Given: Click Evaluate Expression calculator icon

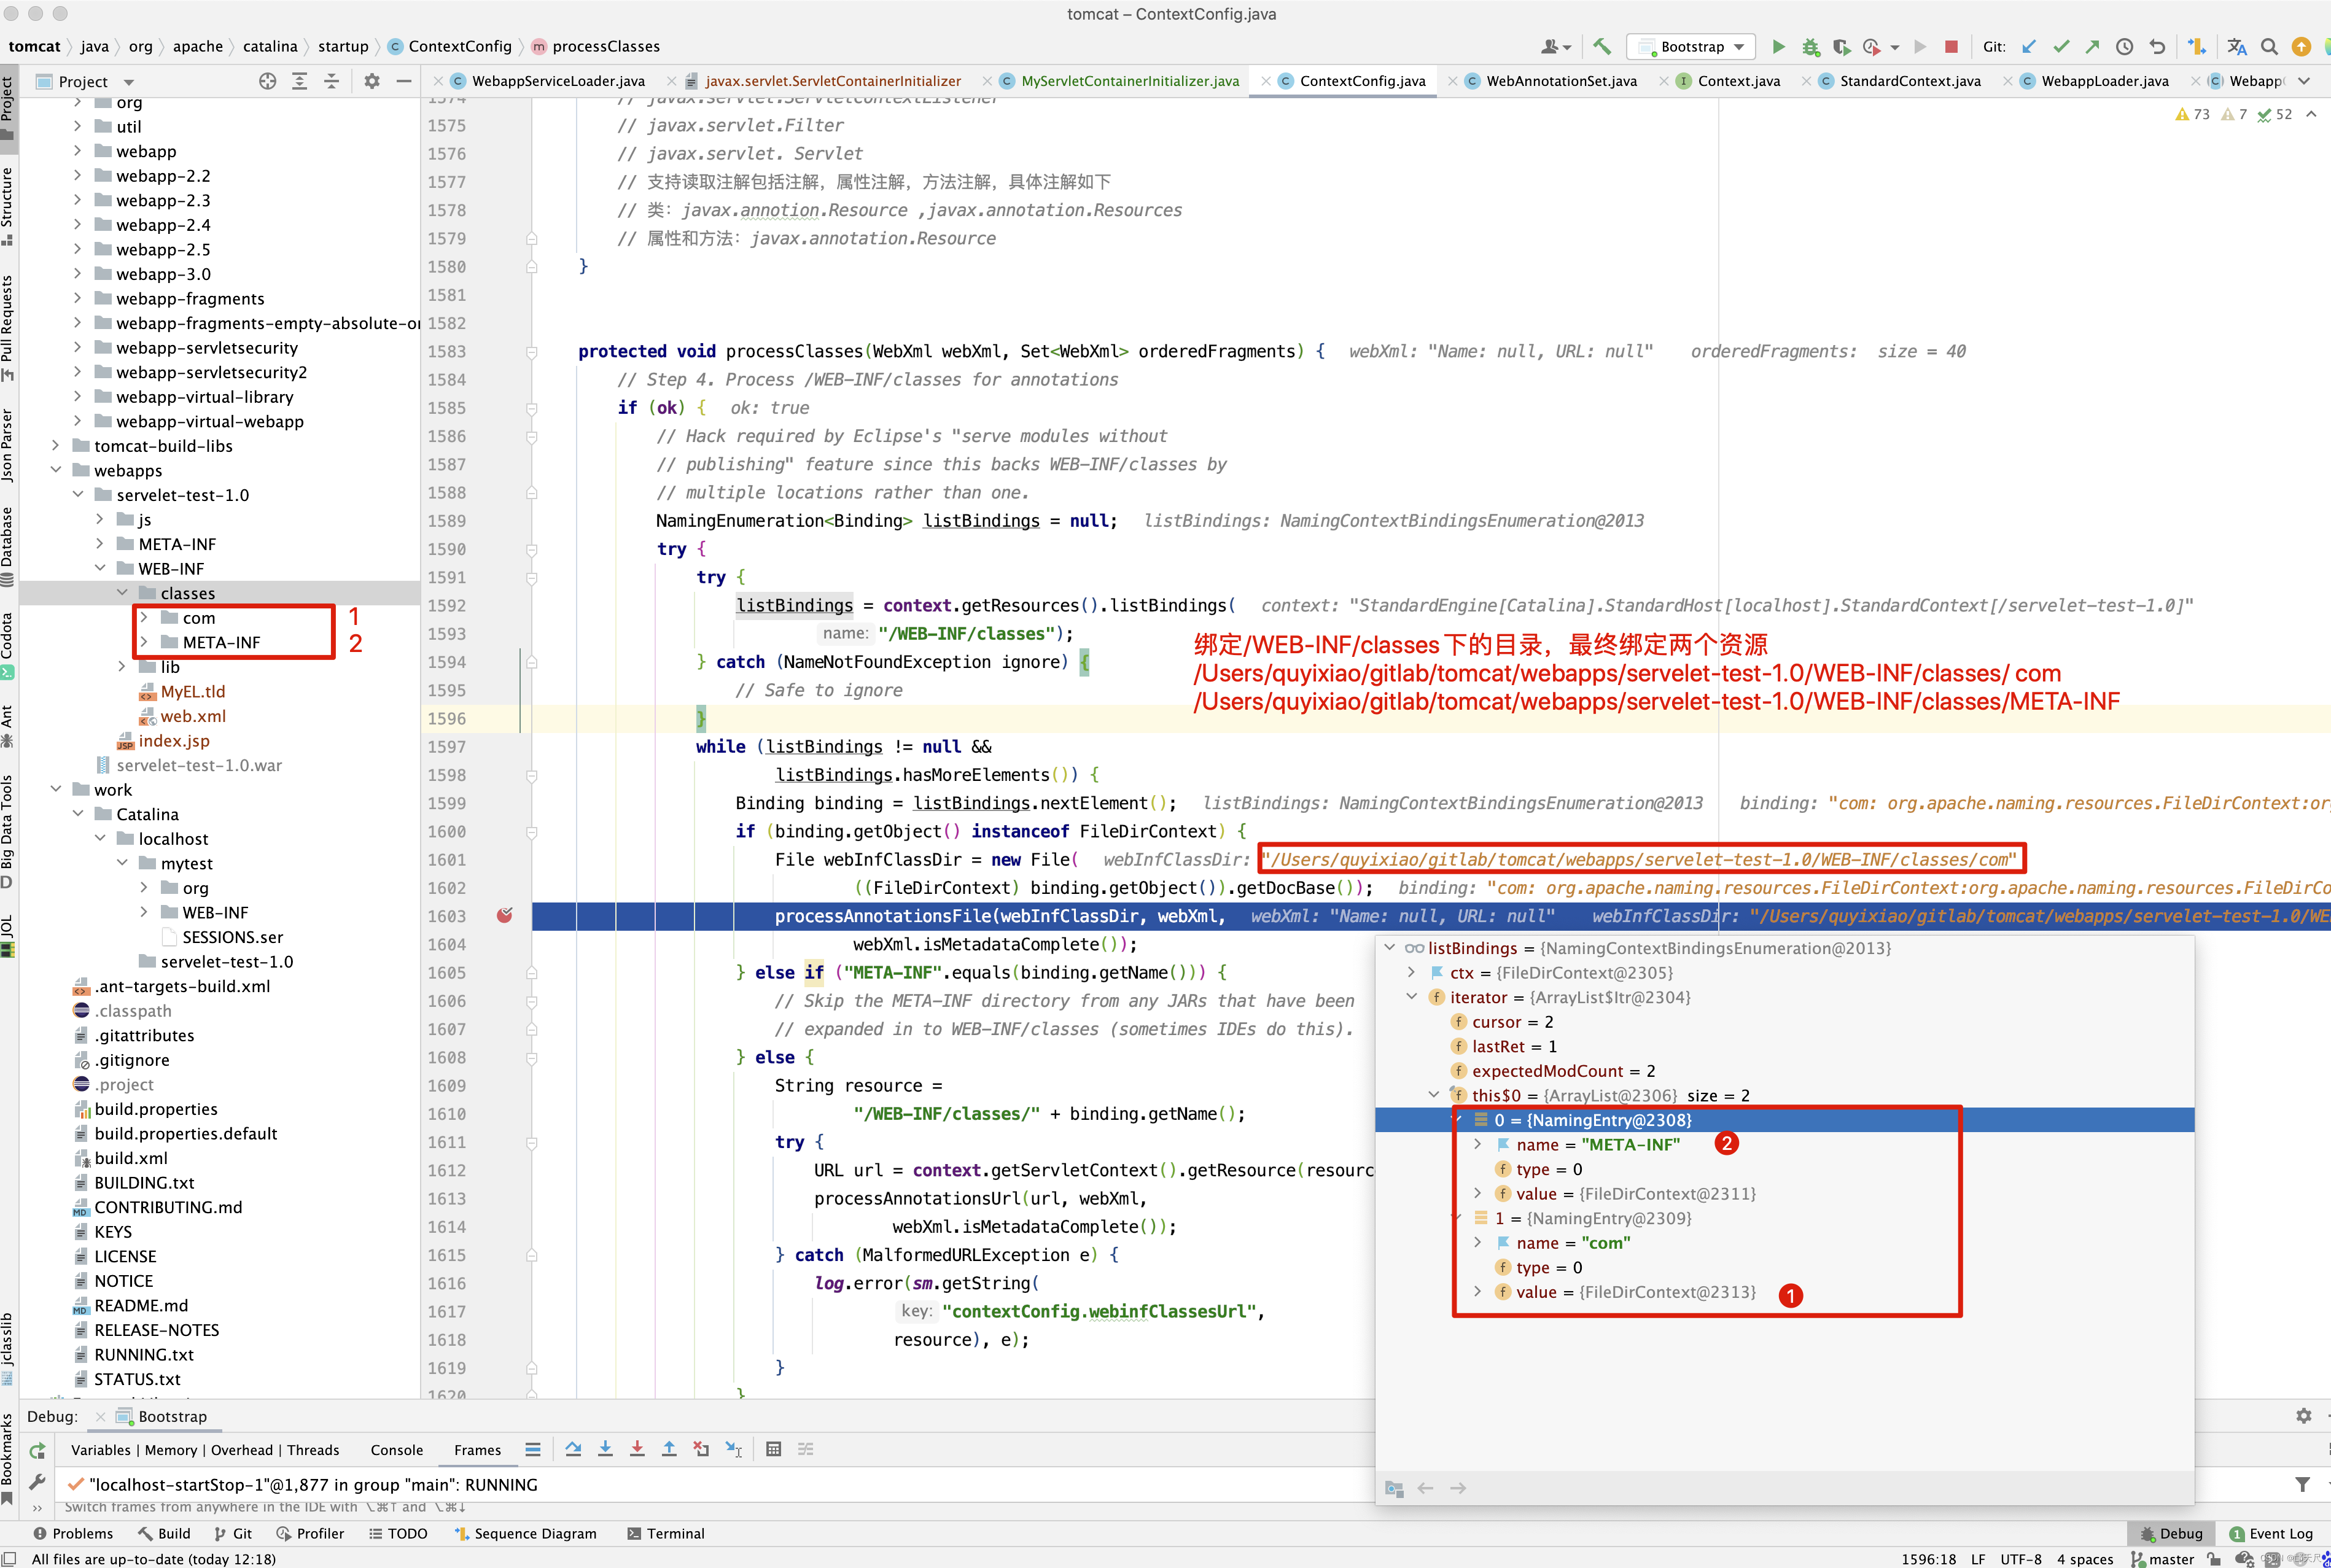Looking at the screenshot, I should point(773,1449).
